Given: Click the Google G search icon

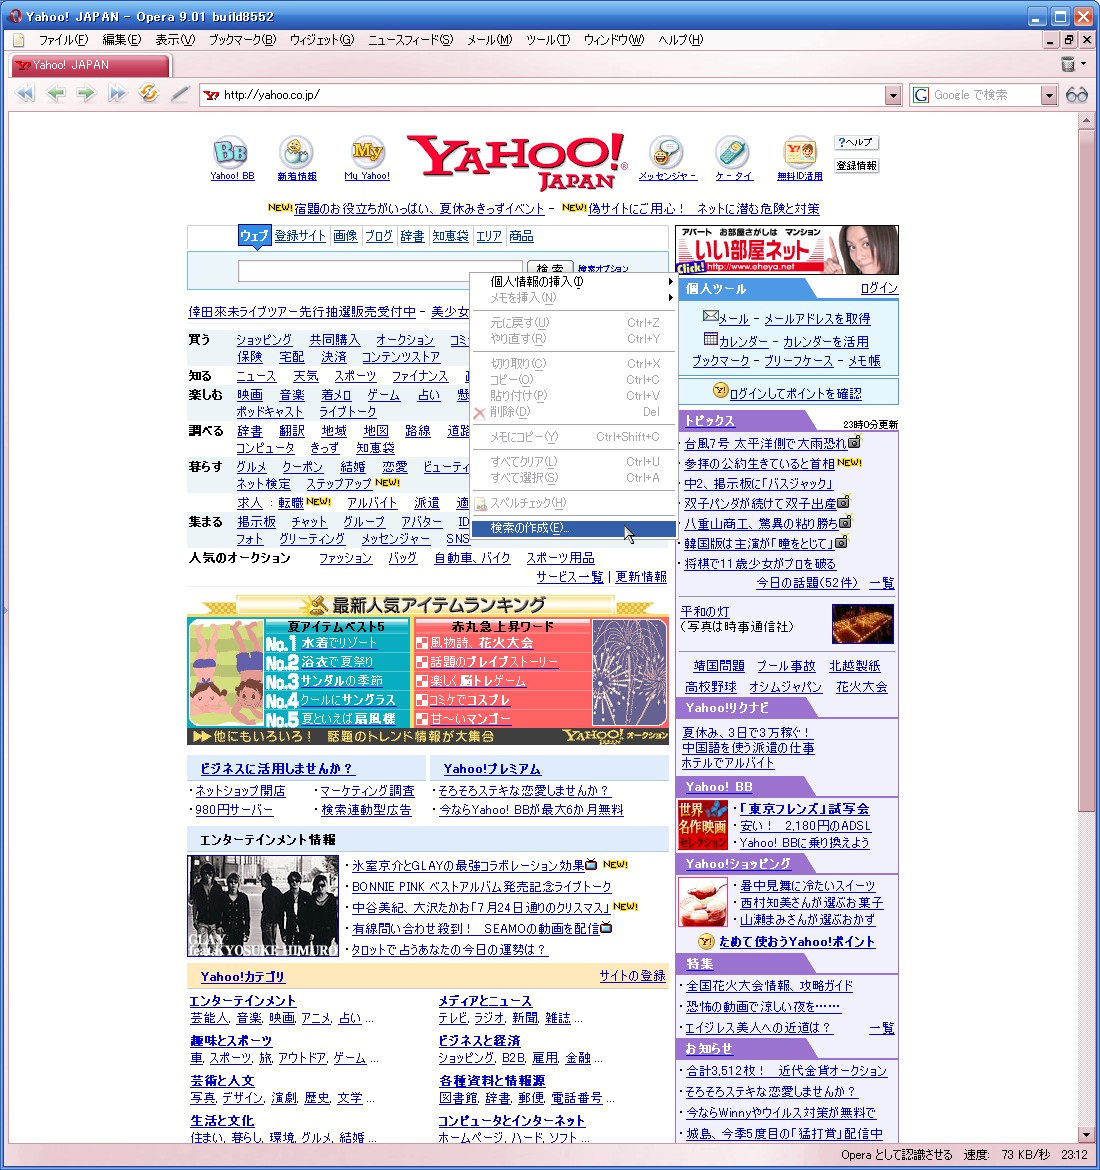Looking at the screenshot, I should pos(921,95).
